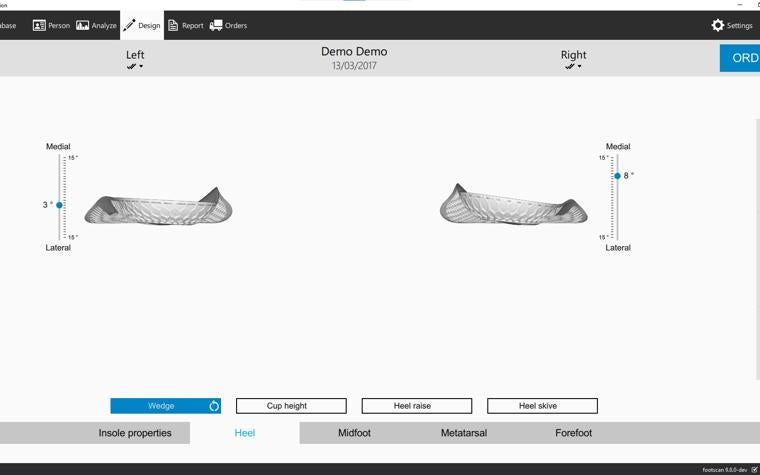The width and height of the screenshot is (760, 475).
Task: Switch to the Insole properties tab
Action: point(135,433)
